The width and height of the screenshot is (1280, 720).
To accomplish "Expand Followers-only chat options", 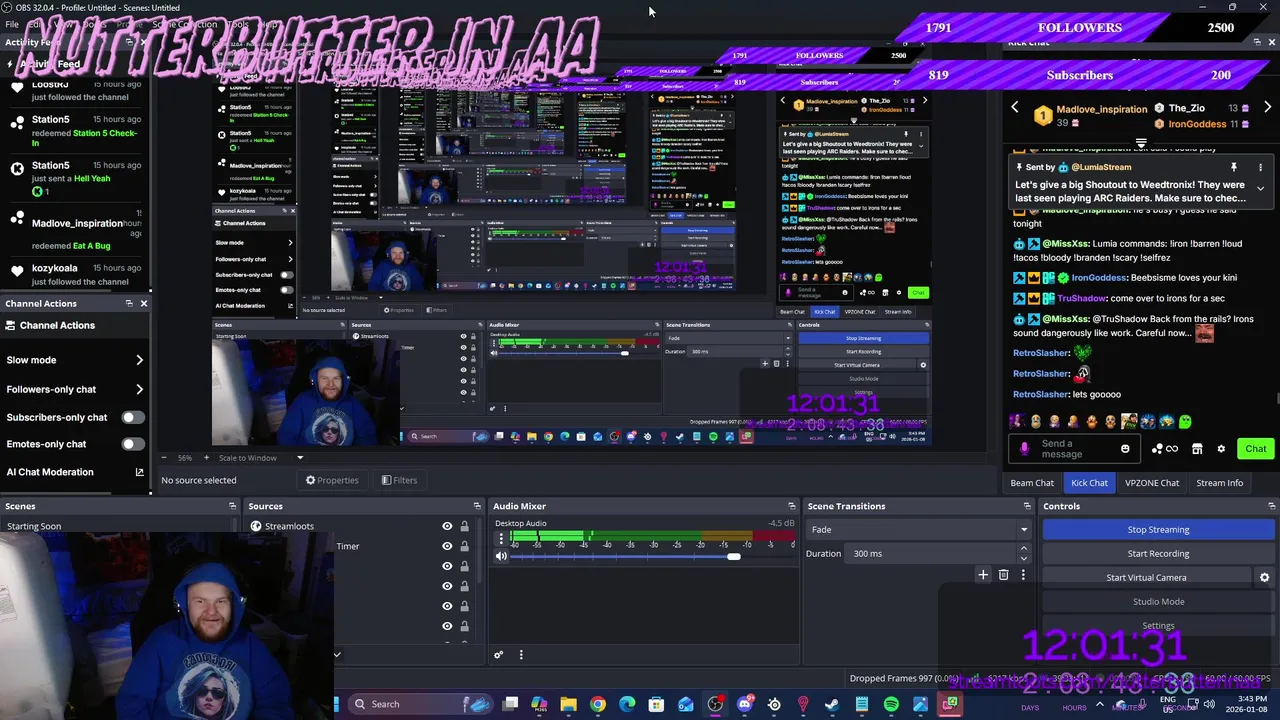I will point(139,389).
